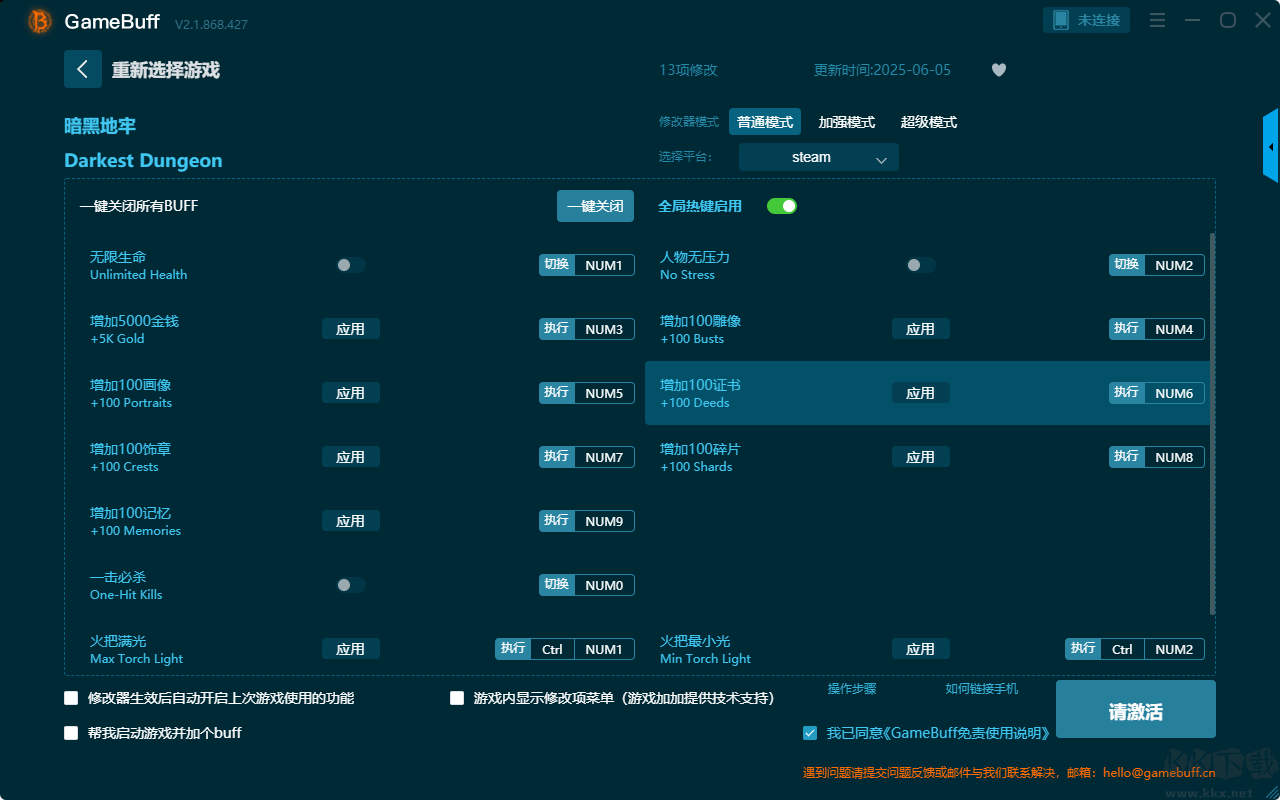Turn on One-Hit Kills toggle
Image resolution: width=1280 pixels, height=800 pixels.
351,585
